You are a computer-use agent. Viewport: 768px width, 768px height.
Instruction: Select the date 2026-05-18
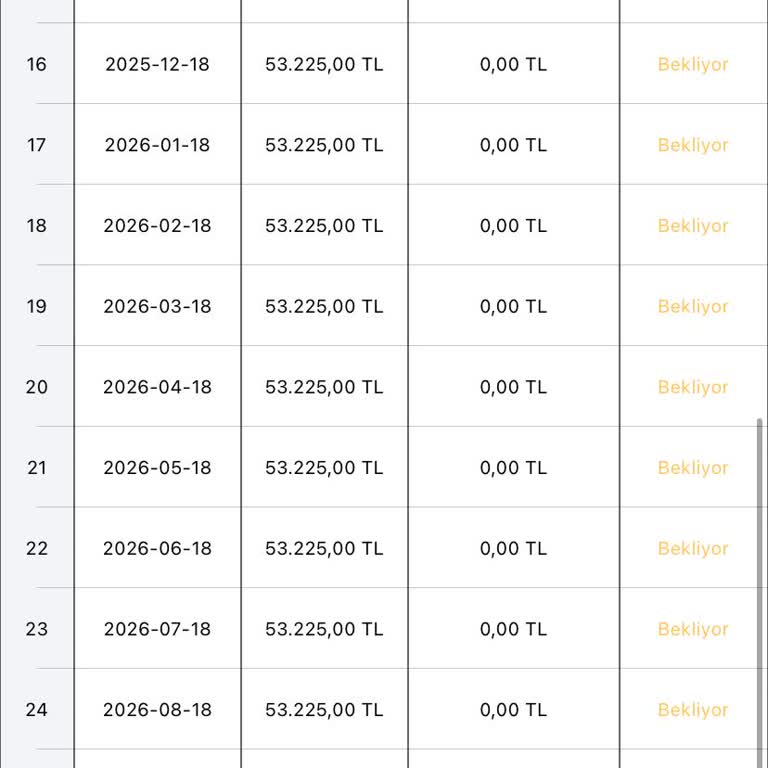[x=157, y=468]
